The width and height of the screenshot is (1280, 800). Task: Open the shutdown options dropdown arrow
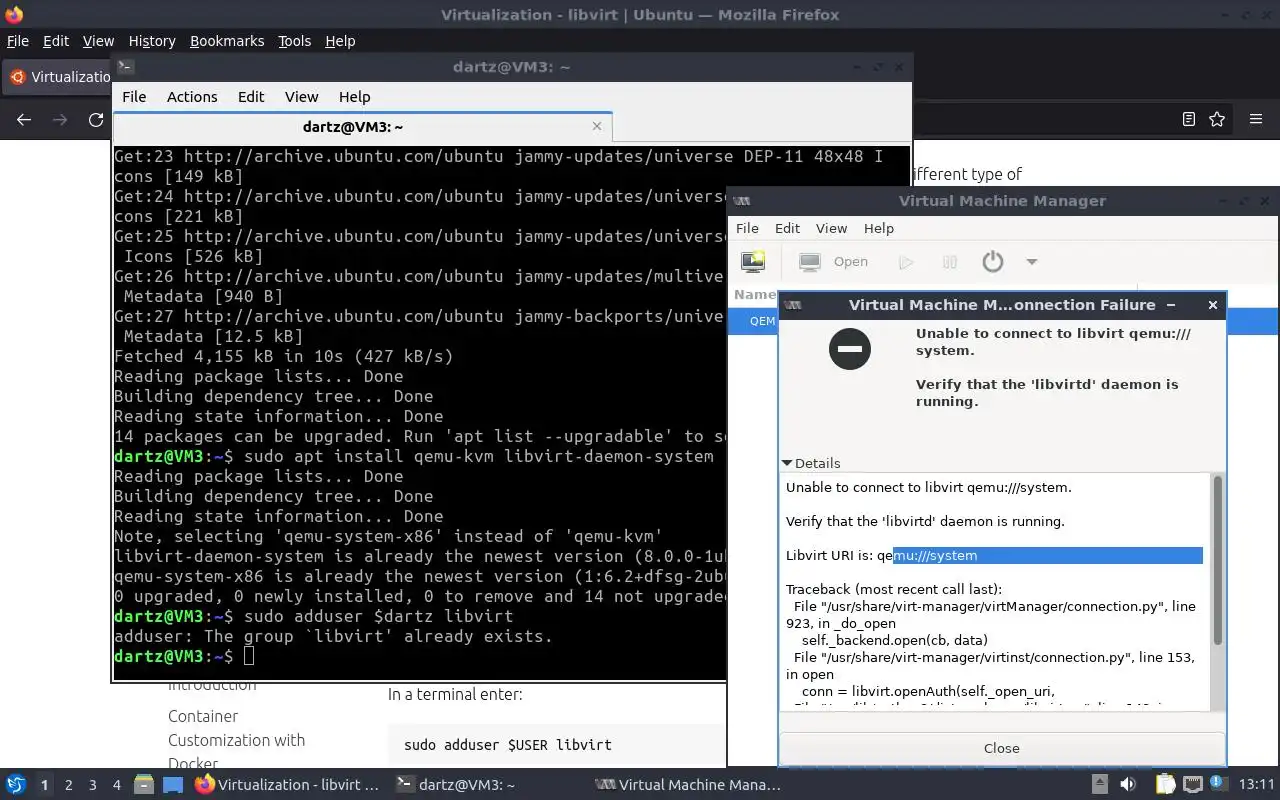tap(1032, 262)
